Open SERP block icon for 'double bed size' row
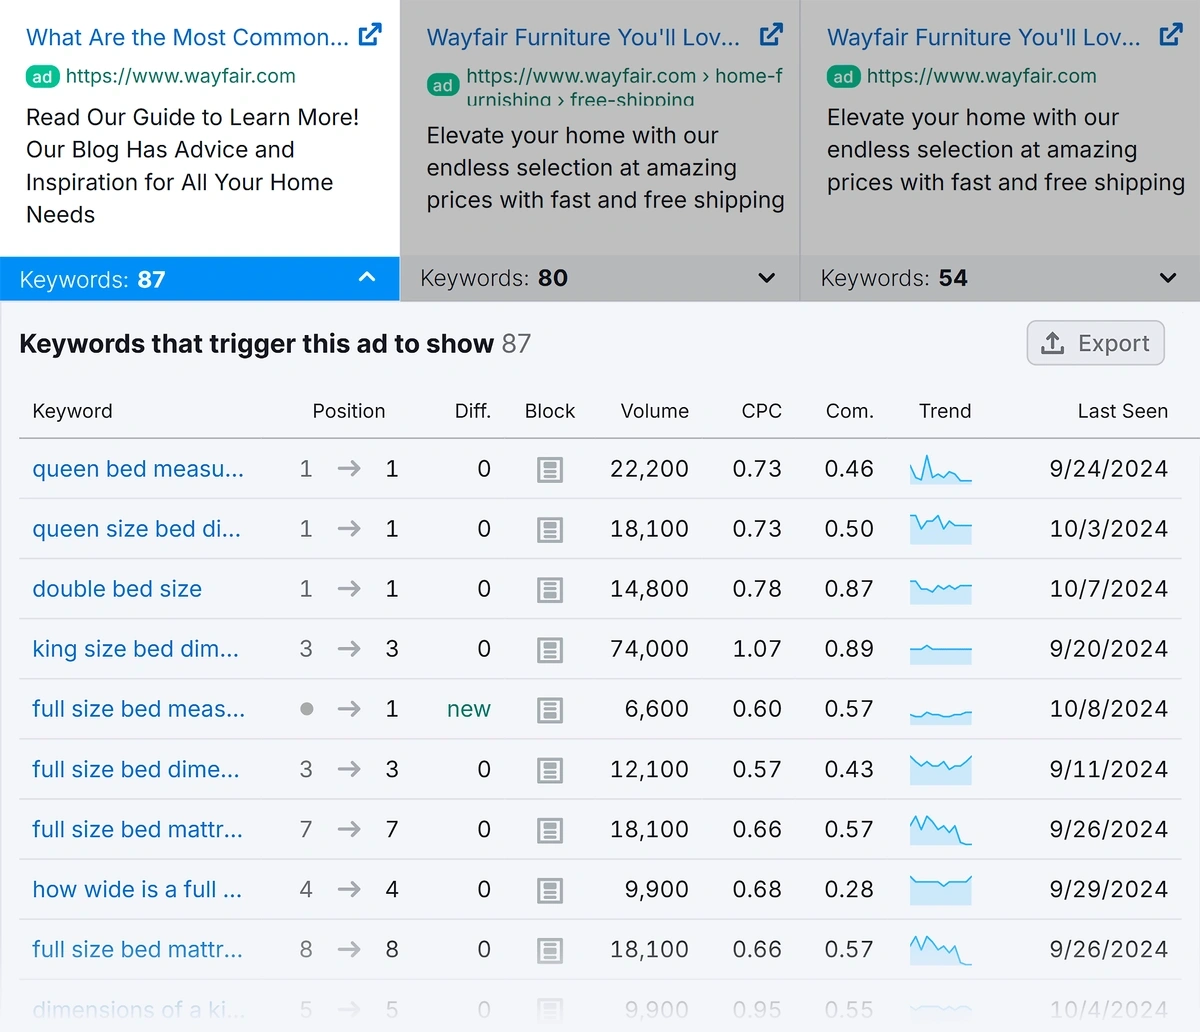Screen dimensions: 1200x1032 [x=550, y=590]
